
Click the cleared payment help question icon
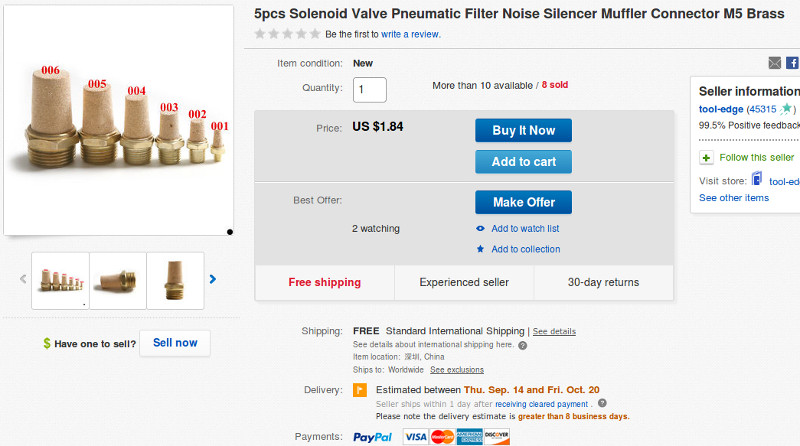click(602, 403)
